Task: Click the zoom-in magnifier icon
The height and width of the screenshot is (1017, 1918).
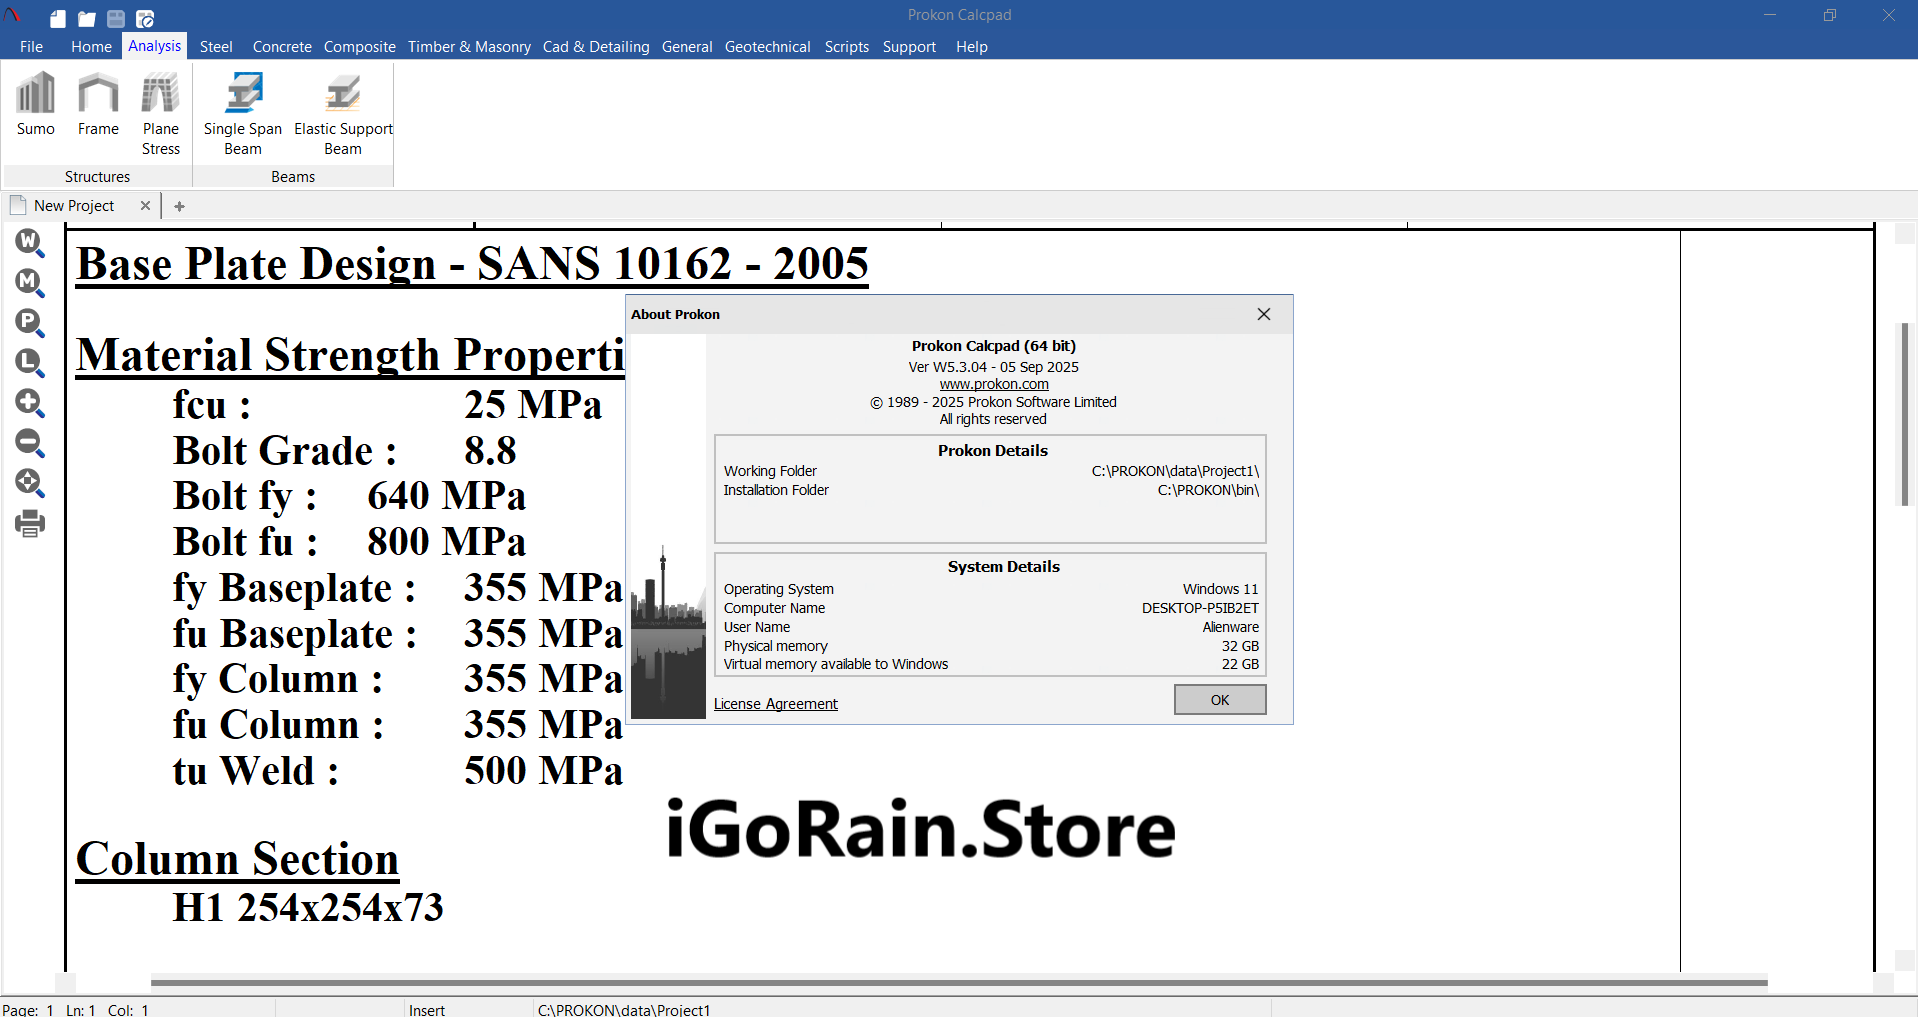Action: click(30, 403)
